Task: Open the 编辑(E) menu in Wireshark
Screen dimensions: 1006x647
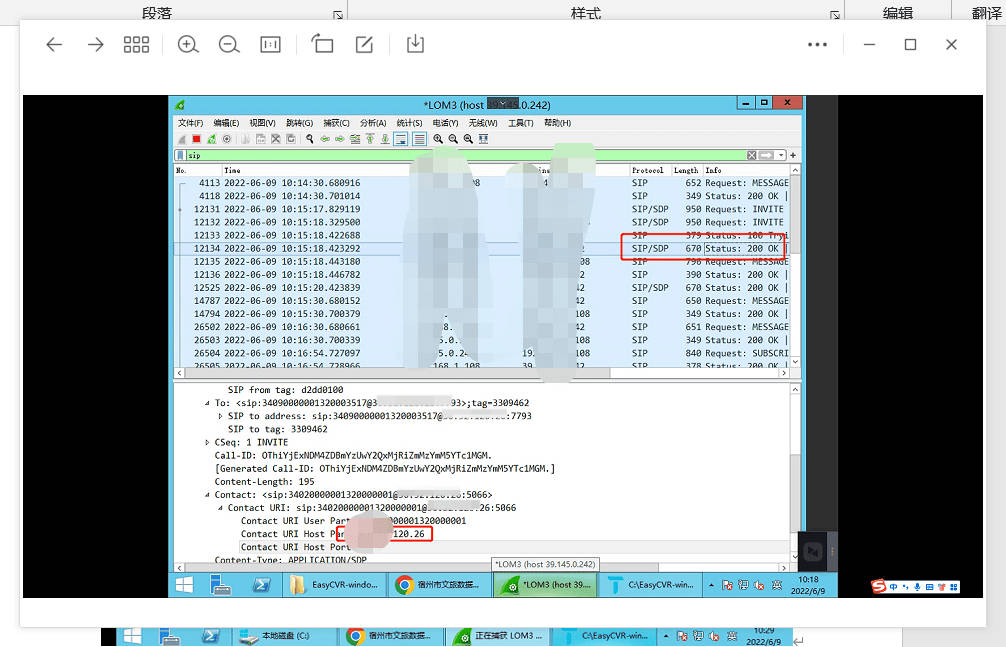Action: tap(226, 123)
